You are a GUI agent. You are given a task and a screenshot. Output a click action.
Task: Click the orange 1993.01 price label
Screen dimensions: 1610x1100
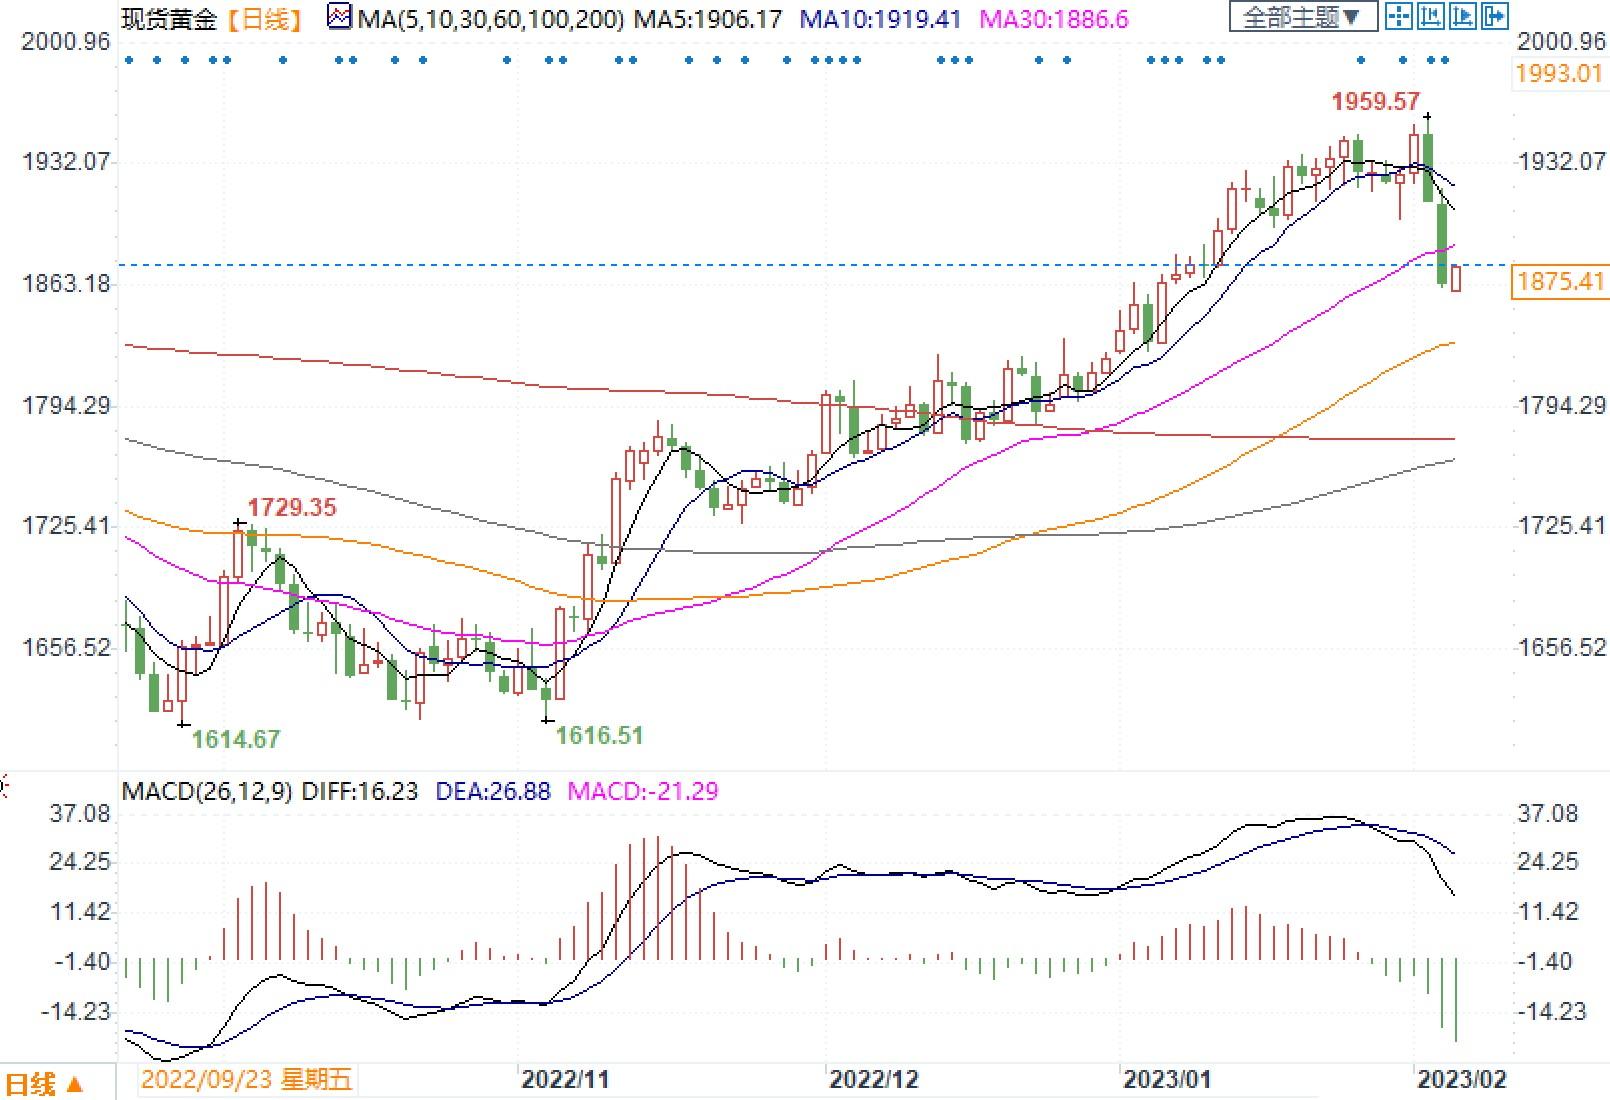(x=1558, y=73)
